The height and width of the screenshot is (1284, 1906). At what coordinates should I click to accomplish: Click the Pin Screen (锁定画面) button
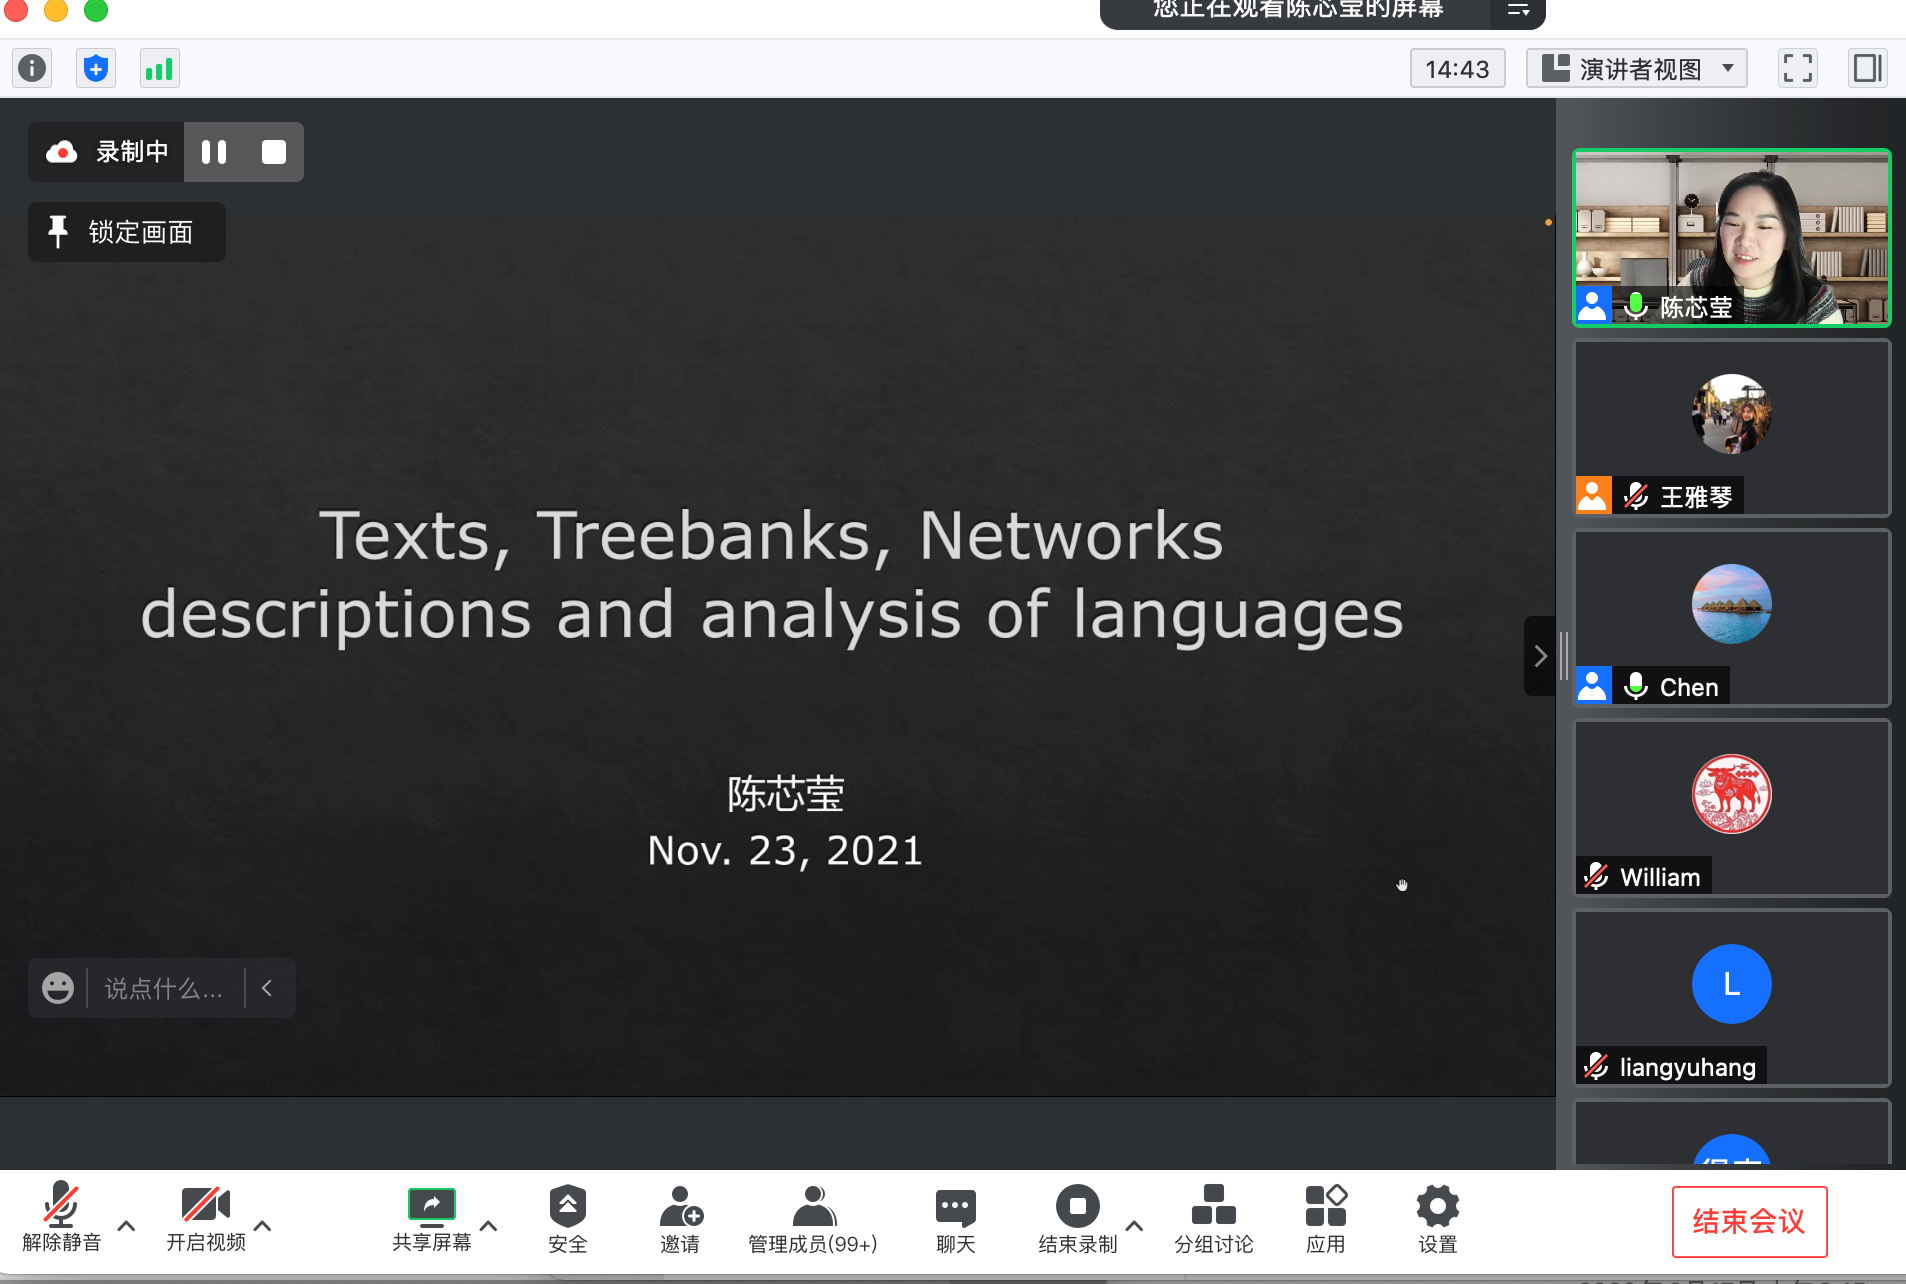[127, 232]
